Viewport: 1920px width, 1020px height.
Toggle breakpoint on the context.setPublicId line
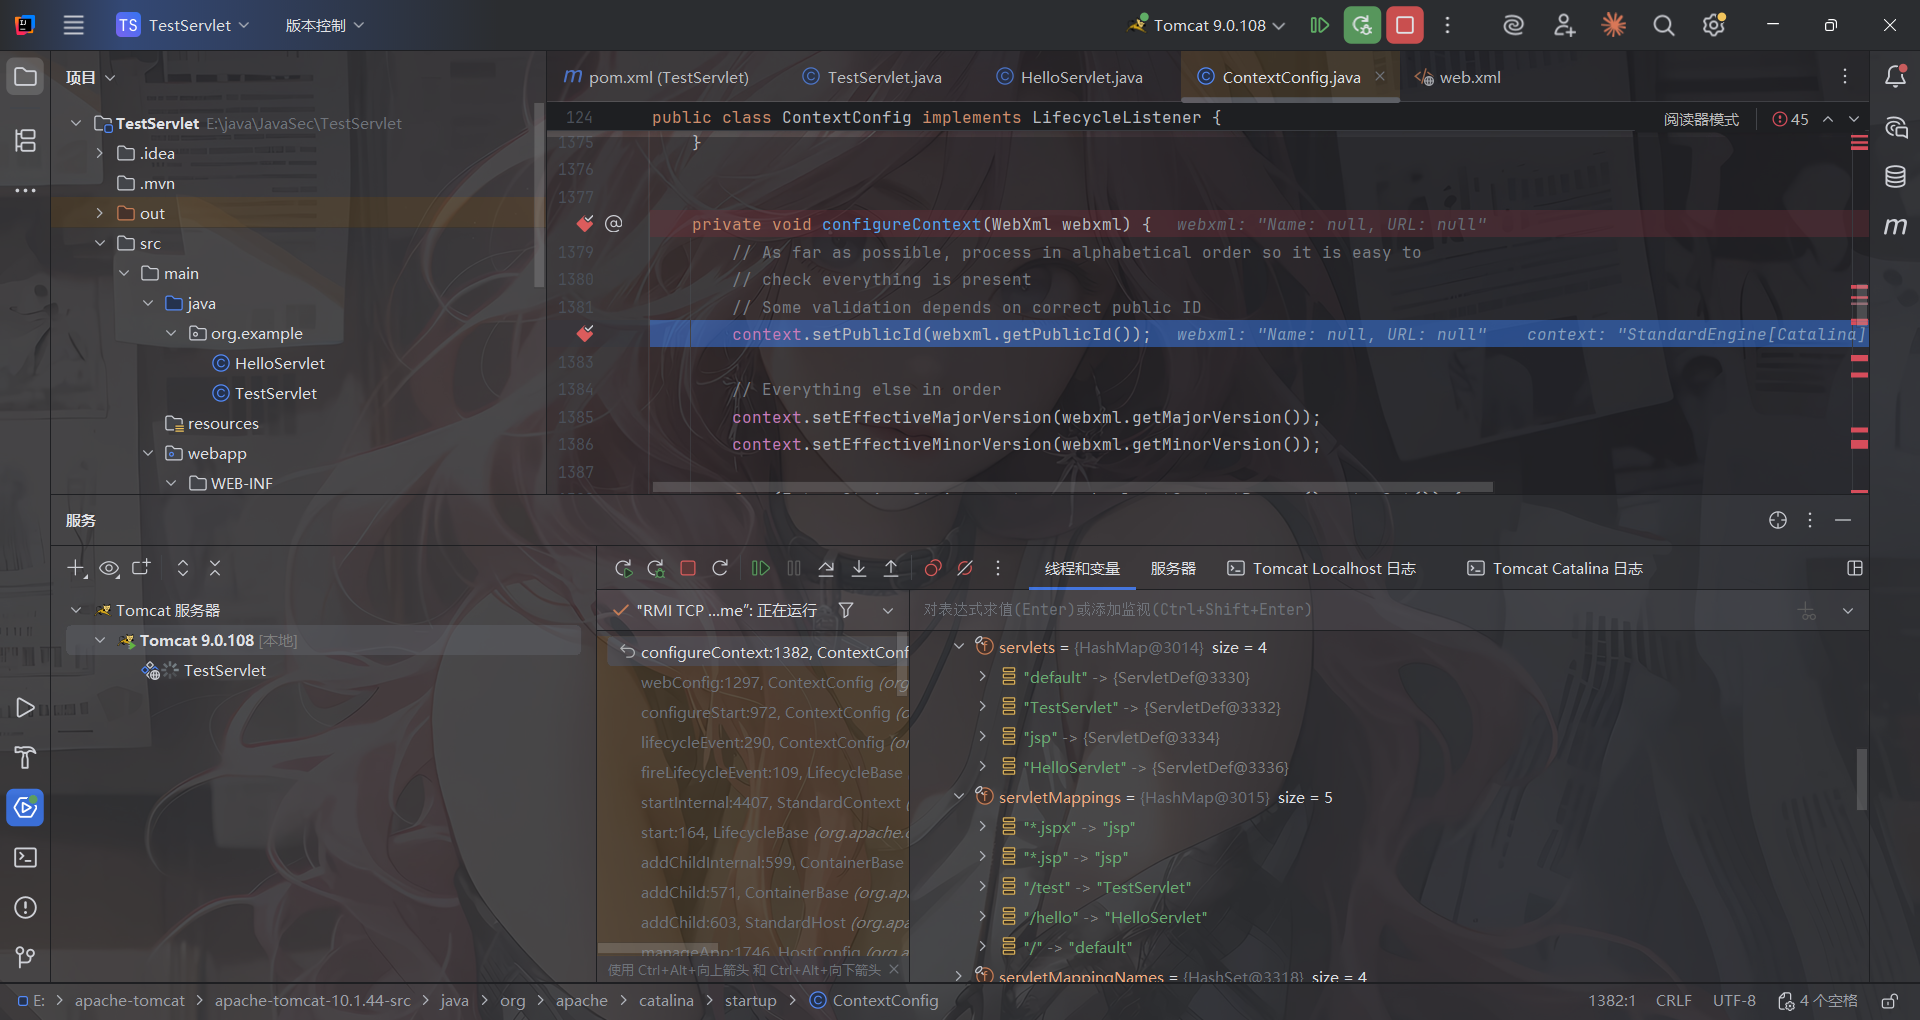tap(585, 334)
